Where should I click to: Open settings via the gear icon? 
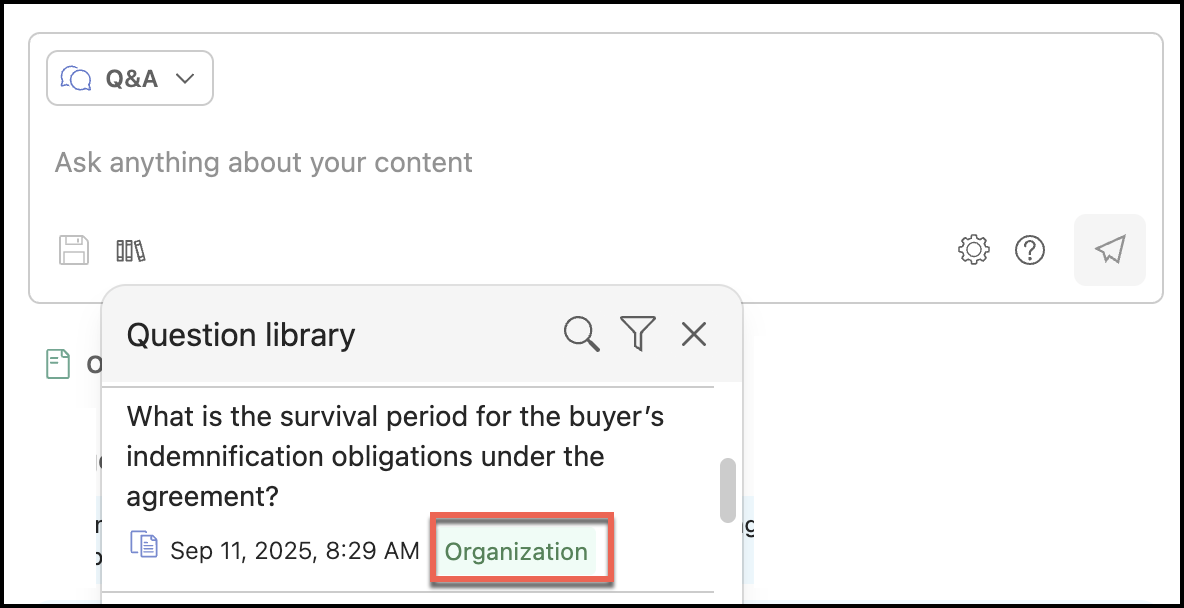[x=974, y=250]
